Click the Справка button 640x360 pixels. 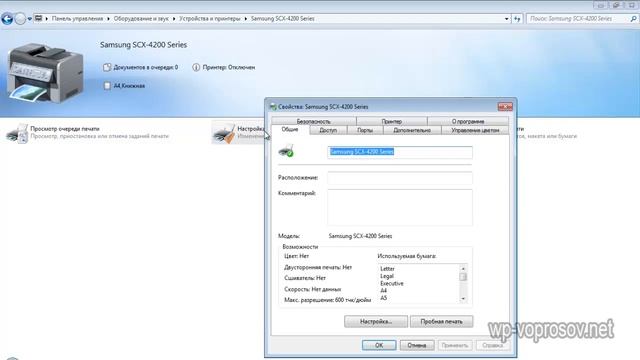(493, 345)
